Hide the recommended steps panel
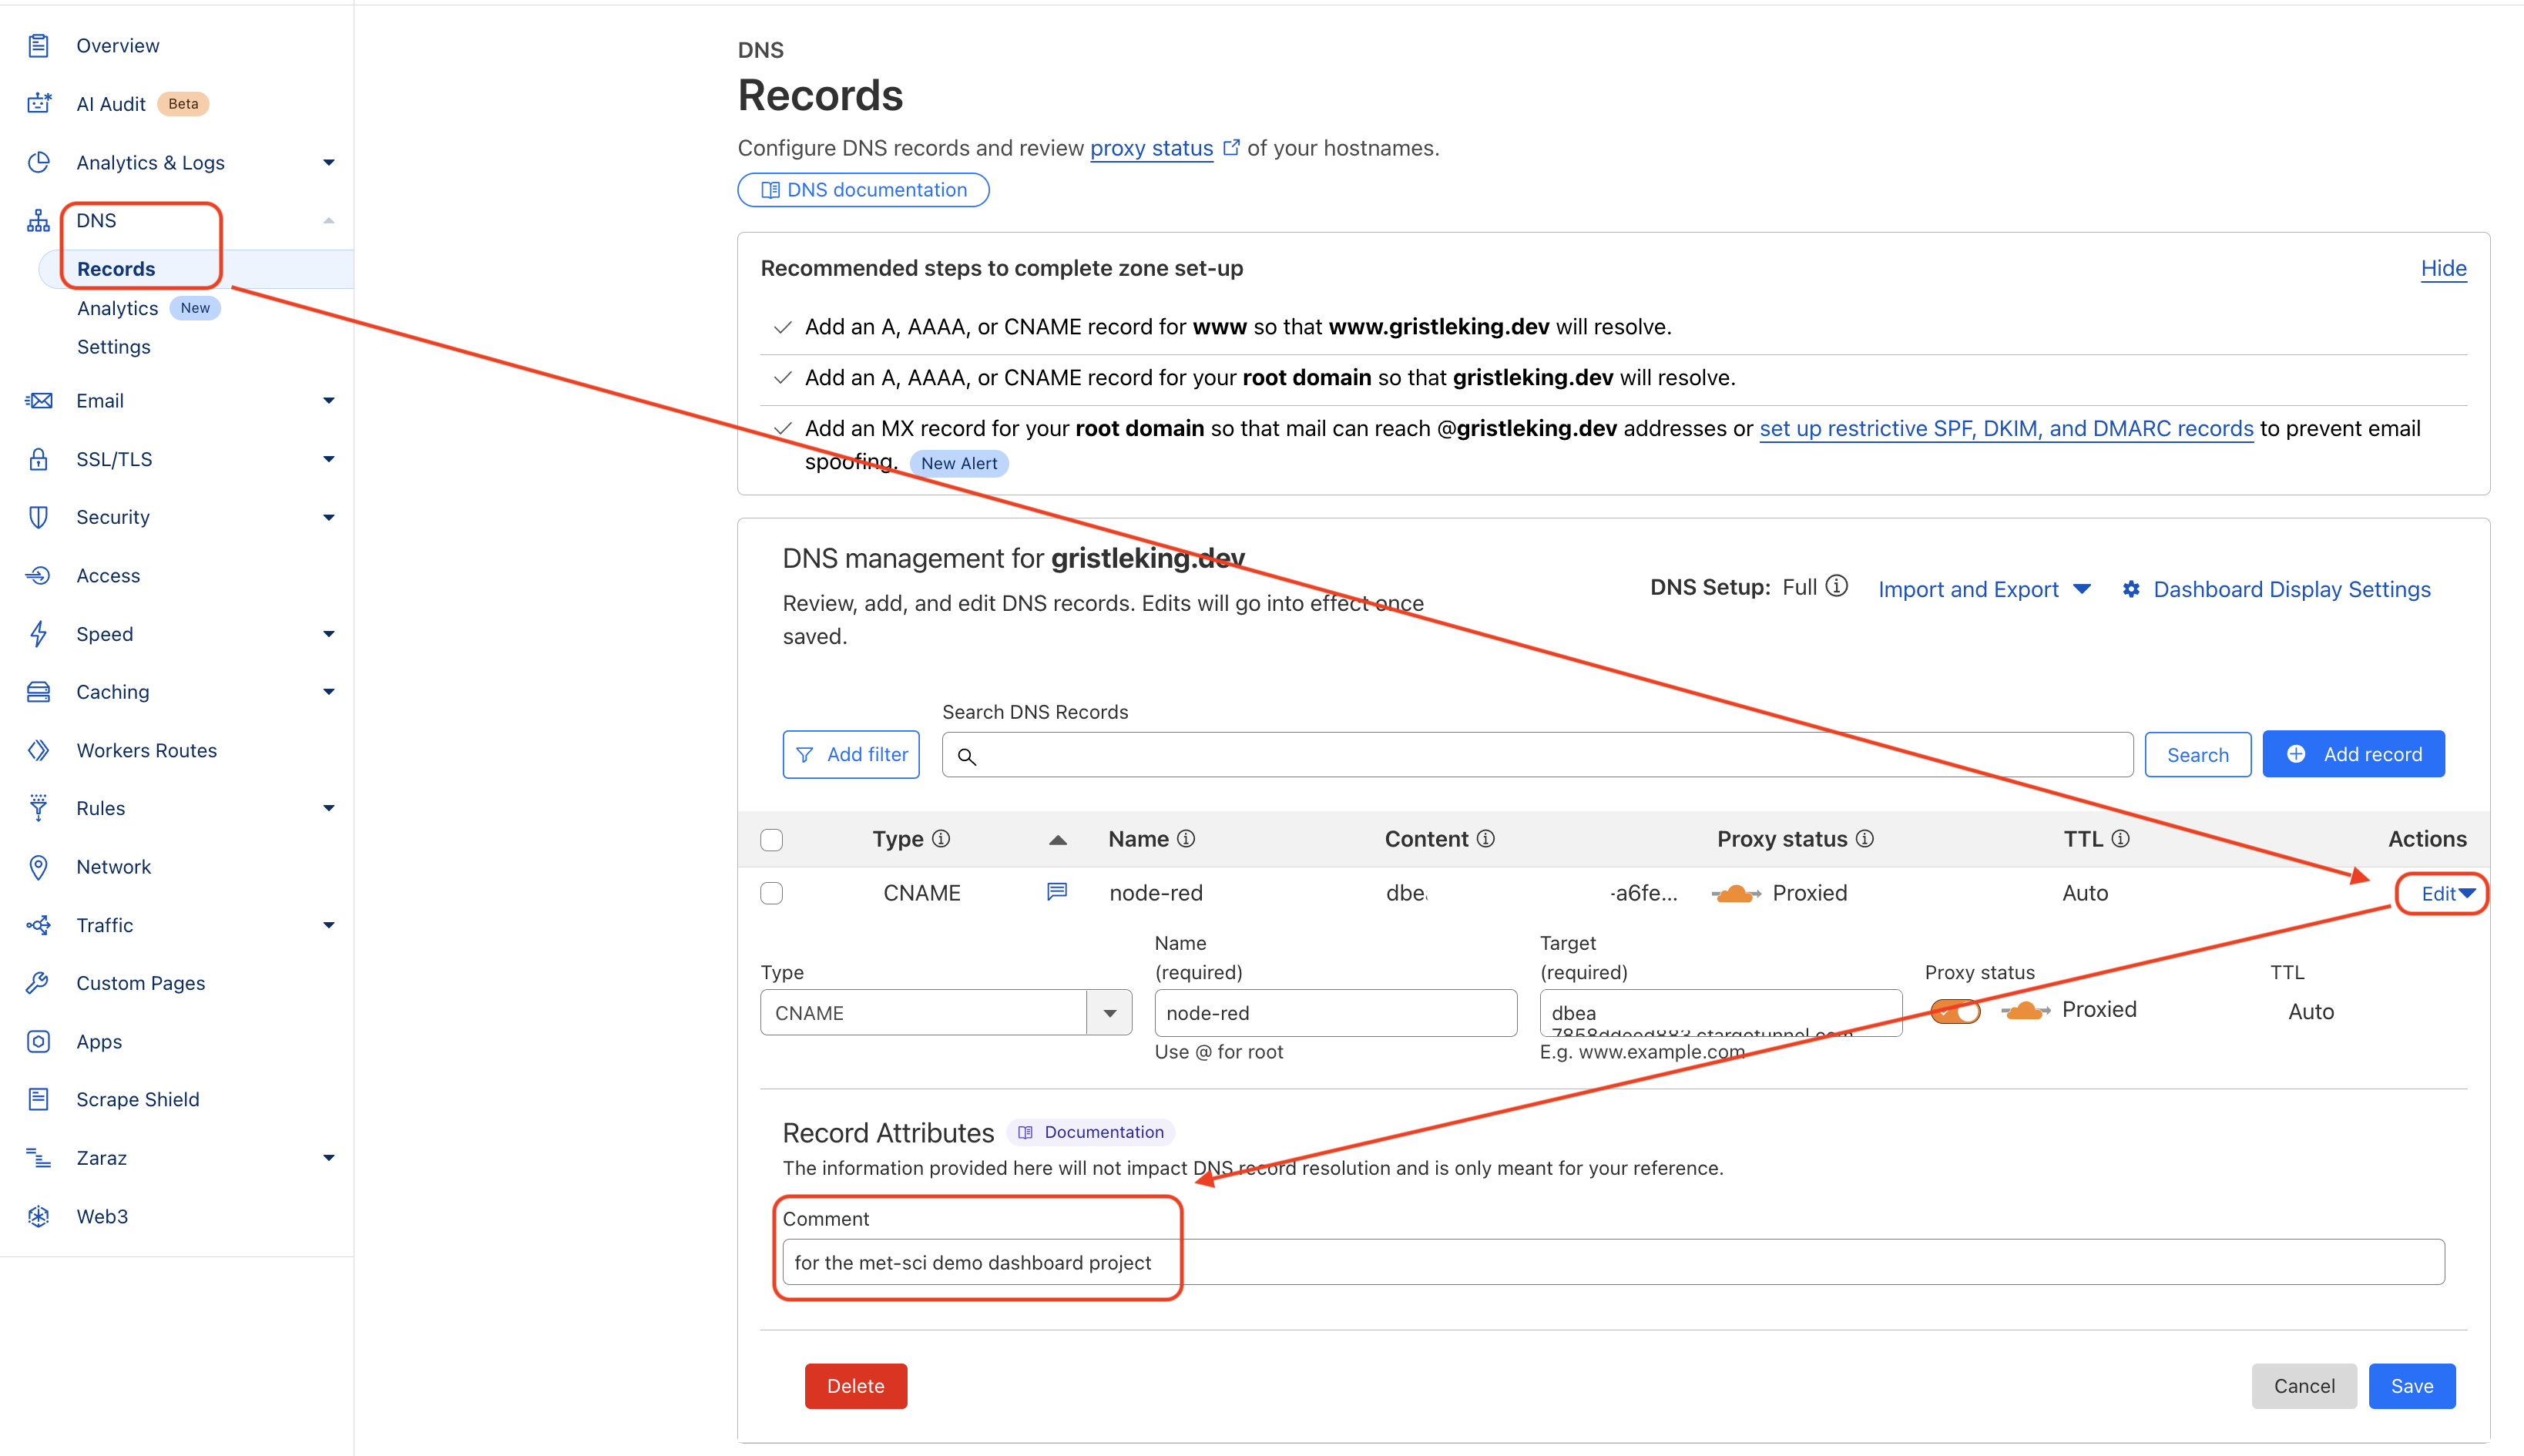The width and height of the screenshot is (2524, 1456). (2443, 268)
